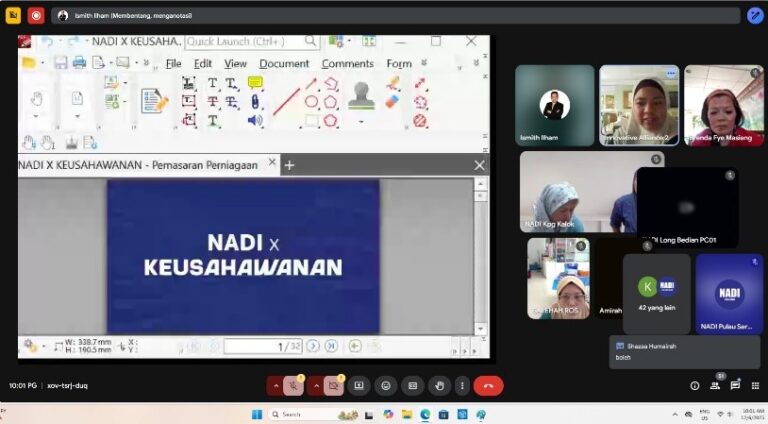The height and width of the screenshot is (424, 768).
Task: Leave the call with red hang-up button
Action: pyautogui.click(x=488, y=386)
